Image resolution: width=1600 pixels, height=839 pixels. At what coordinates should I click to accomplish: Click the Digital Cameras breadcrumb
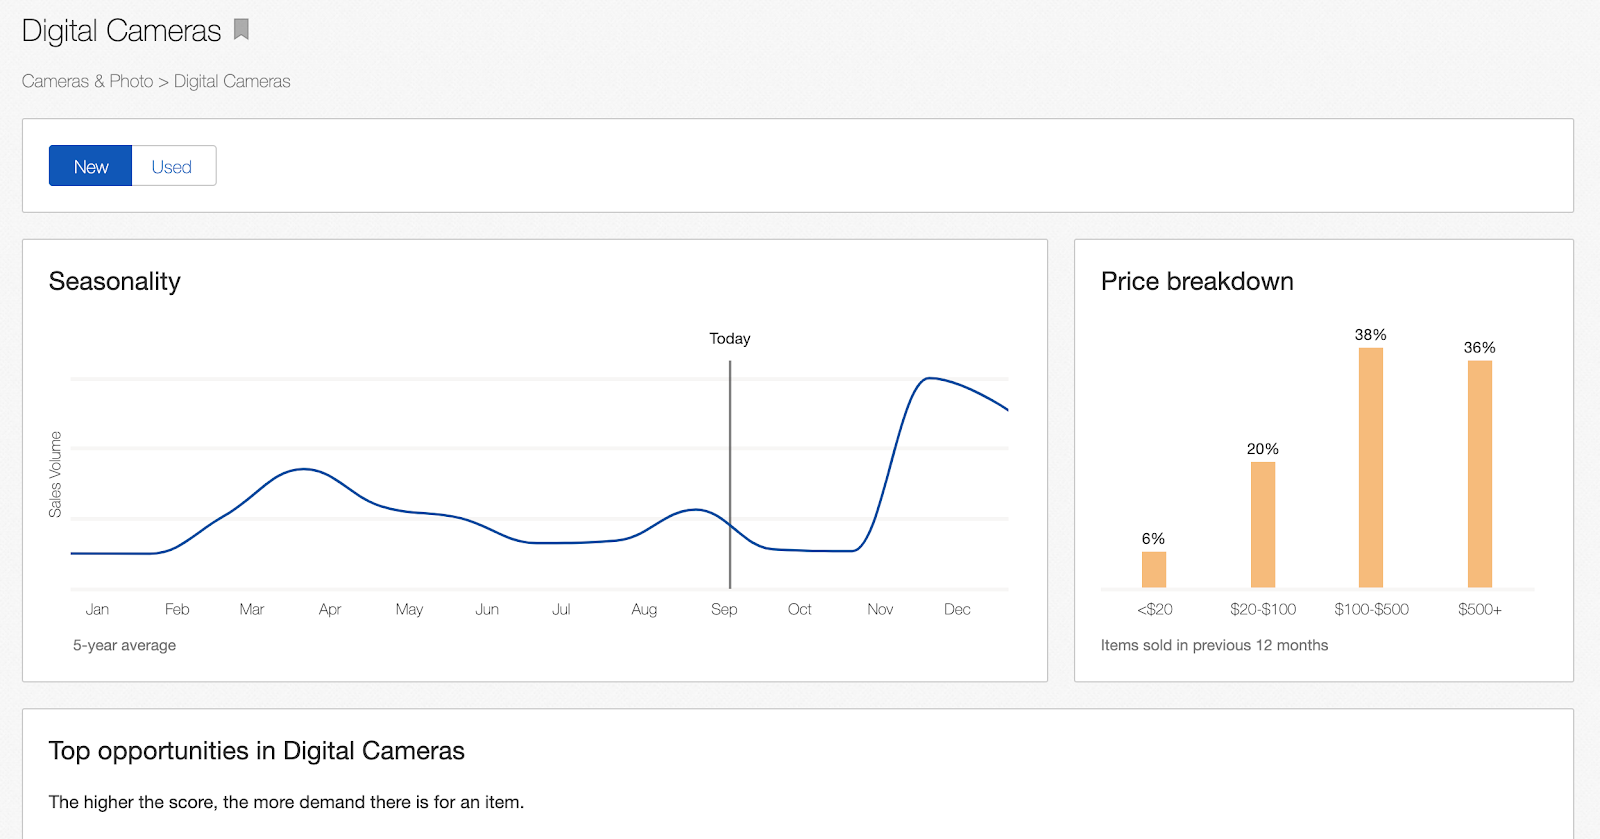tap(232, 81)
